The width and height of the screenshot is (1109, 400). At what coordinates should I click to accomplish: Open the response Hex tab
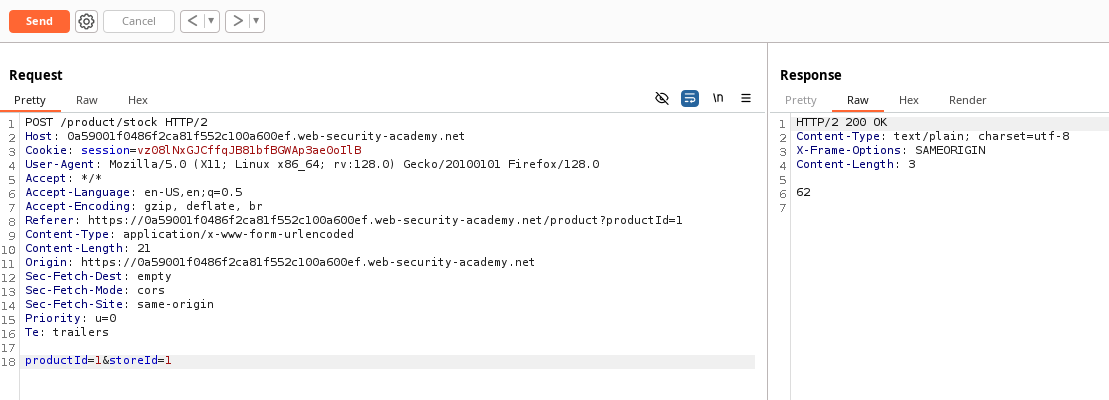pos(909,100)
